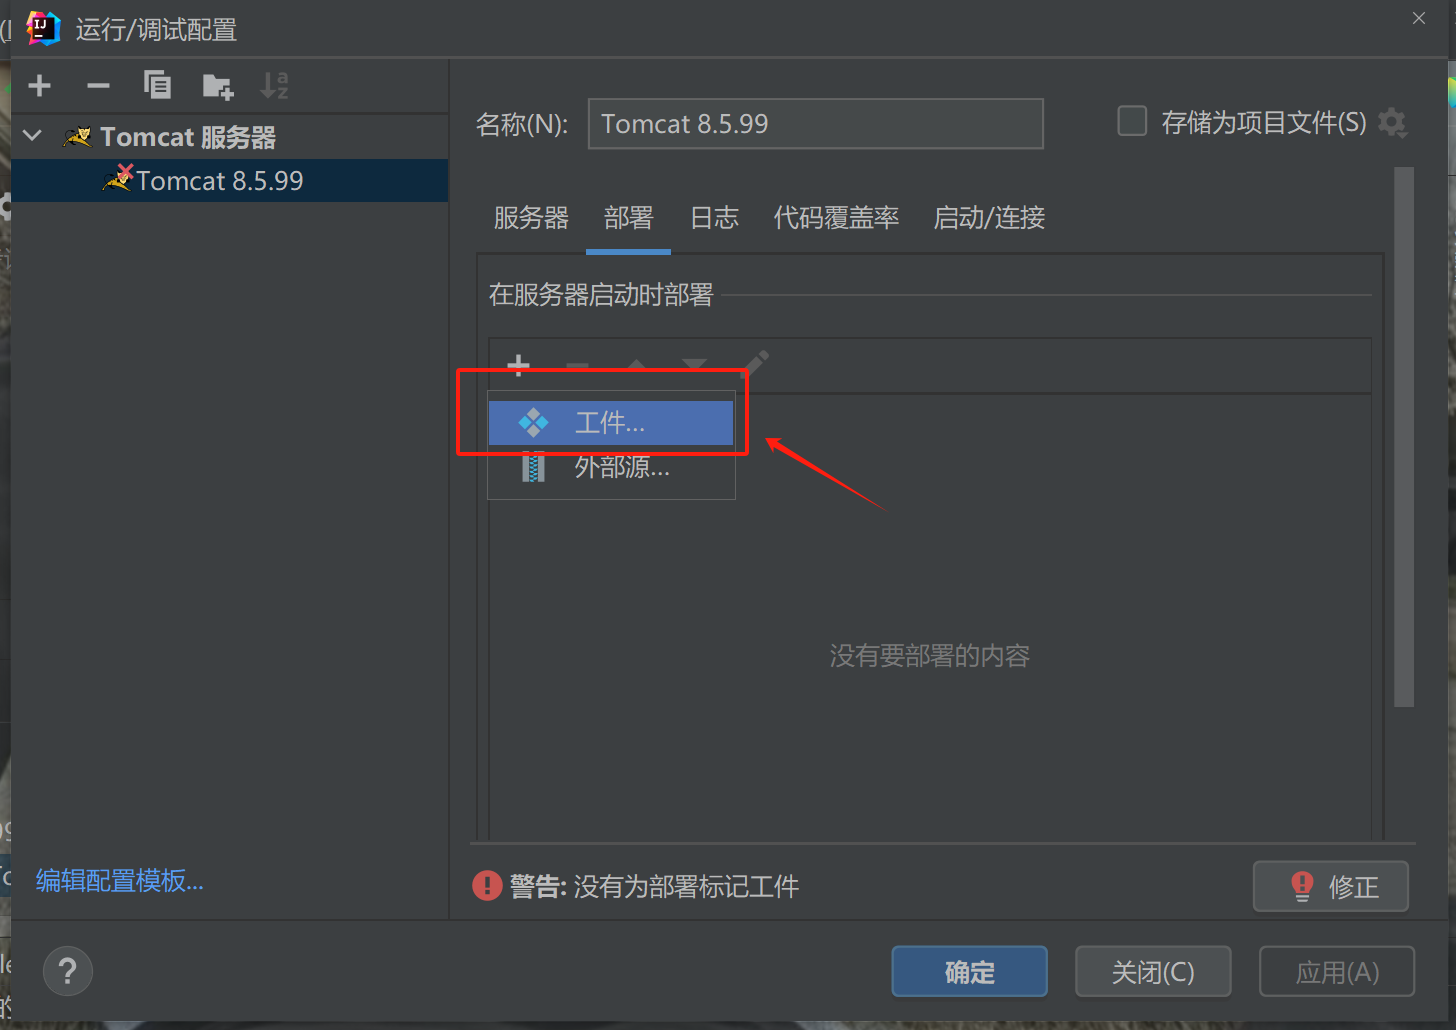Sort configurations alphabetically
Viewport: 1456px width, 1030px height.
pos(274,86)
